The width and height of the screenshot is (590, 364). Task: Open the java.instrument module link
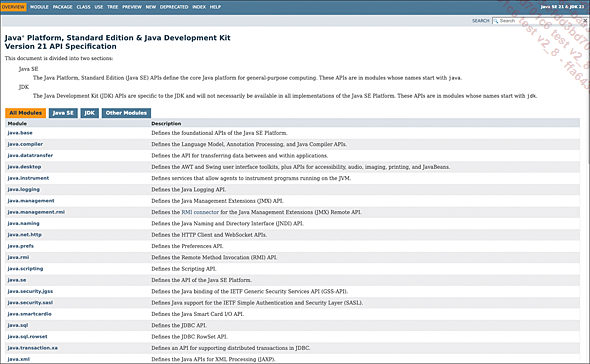(28, 178)
